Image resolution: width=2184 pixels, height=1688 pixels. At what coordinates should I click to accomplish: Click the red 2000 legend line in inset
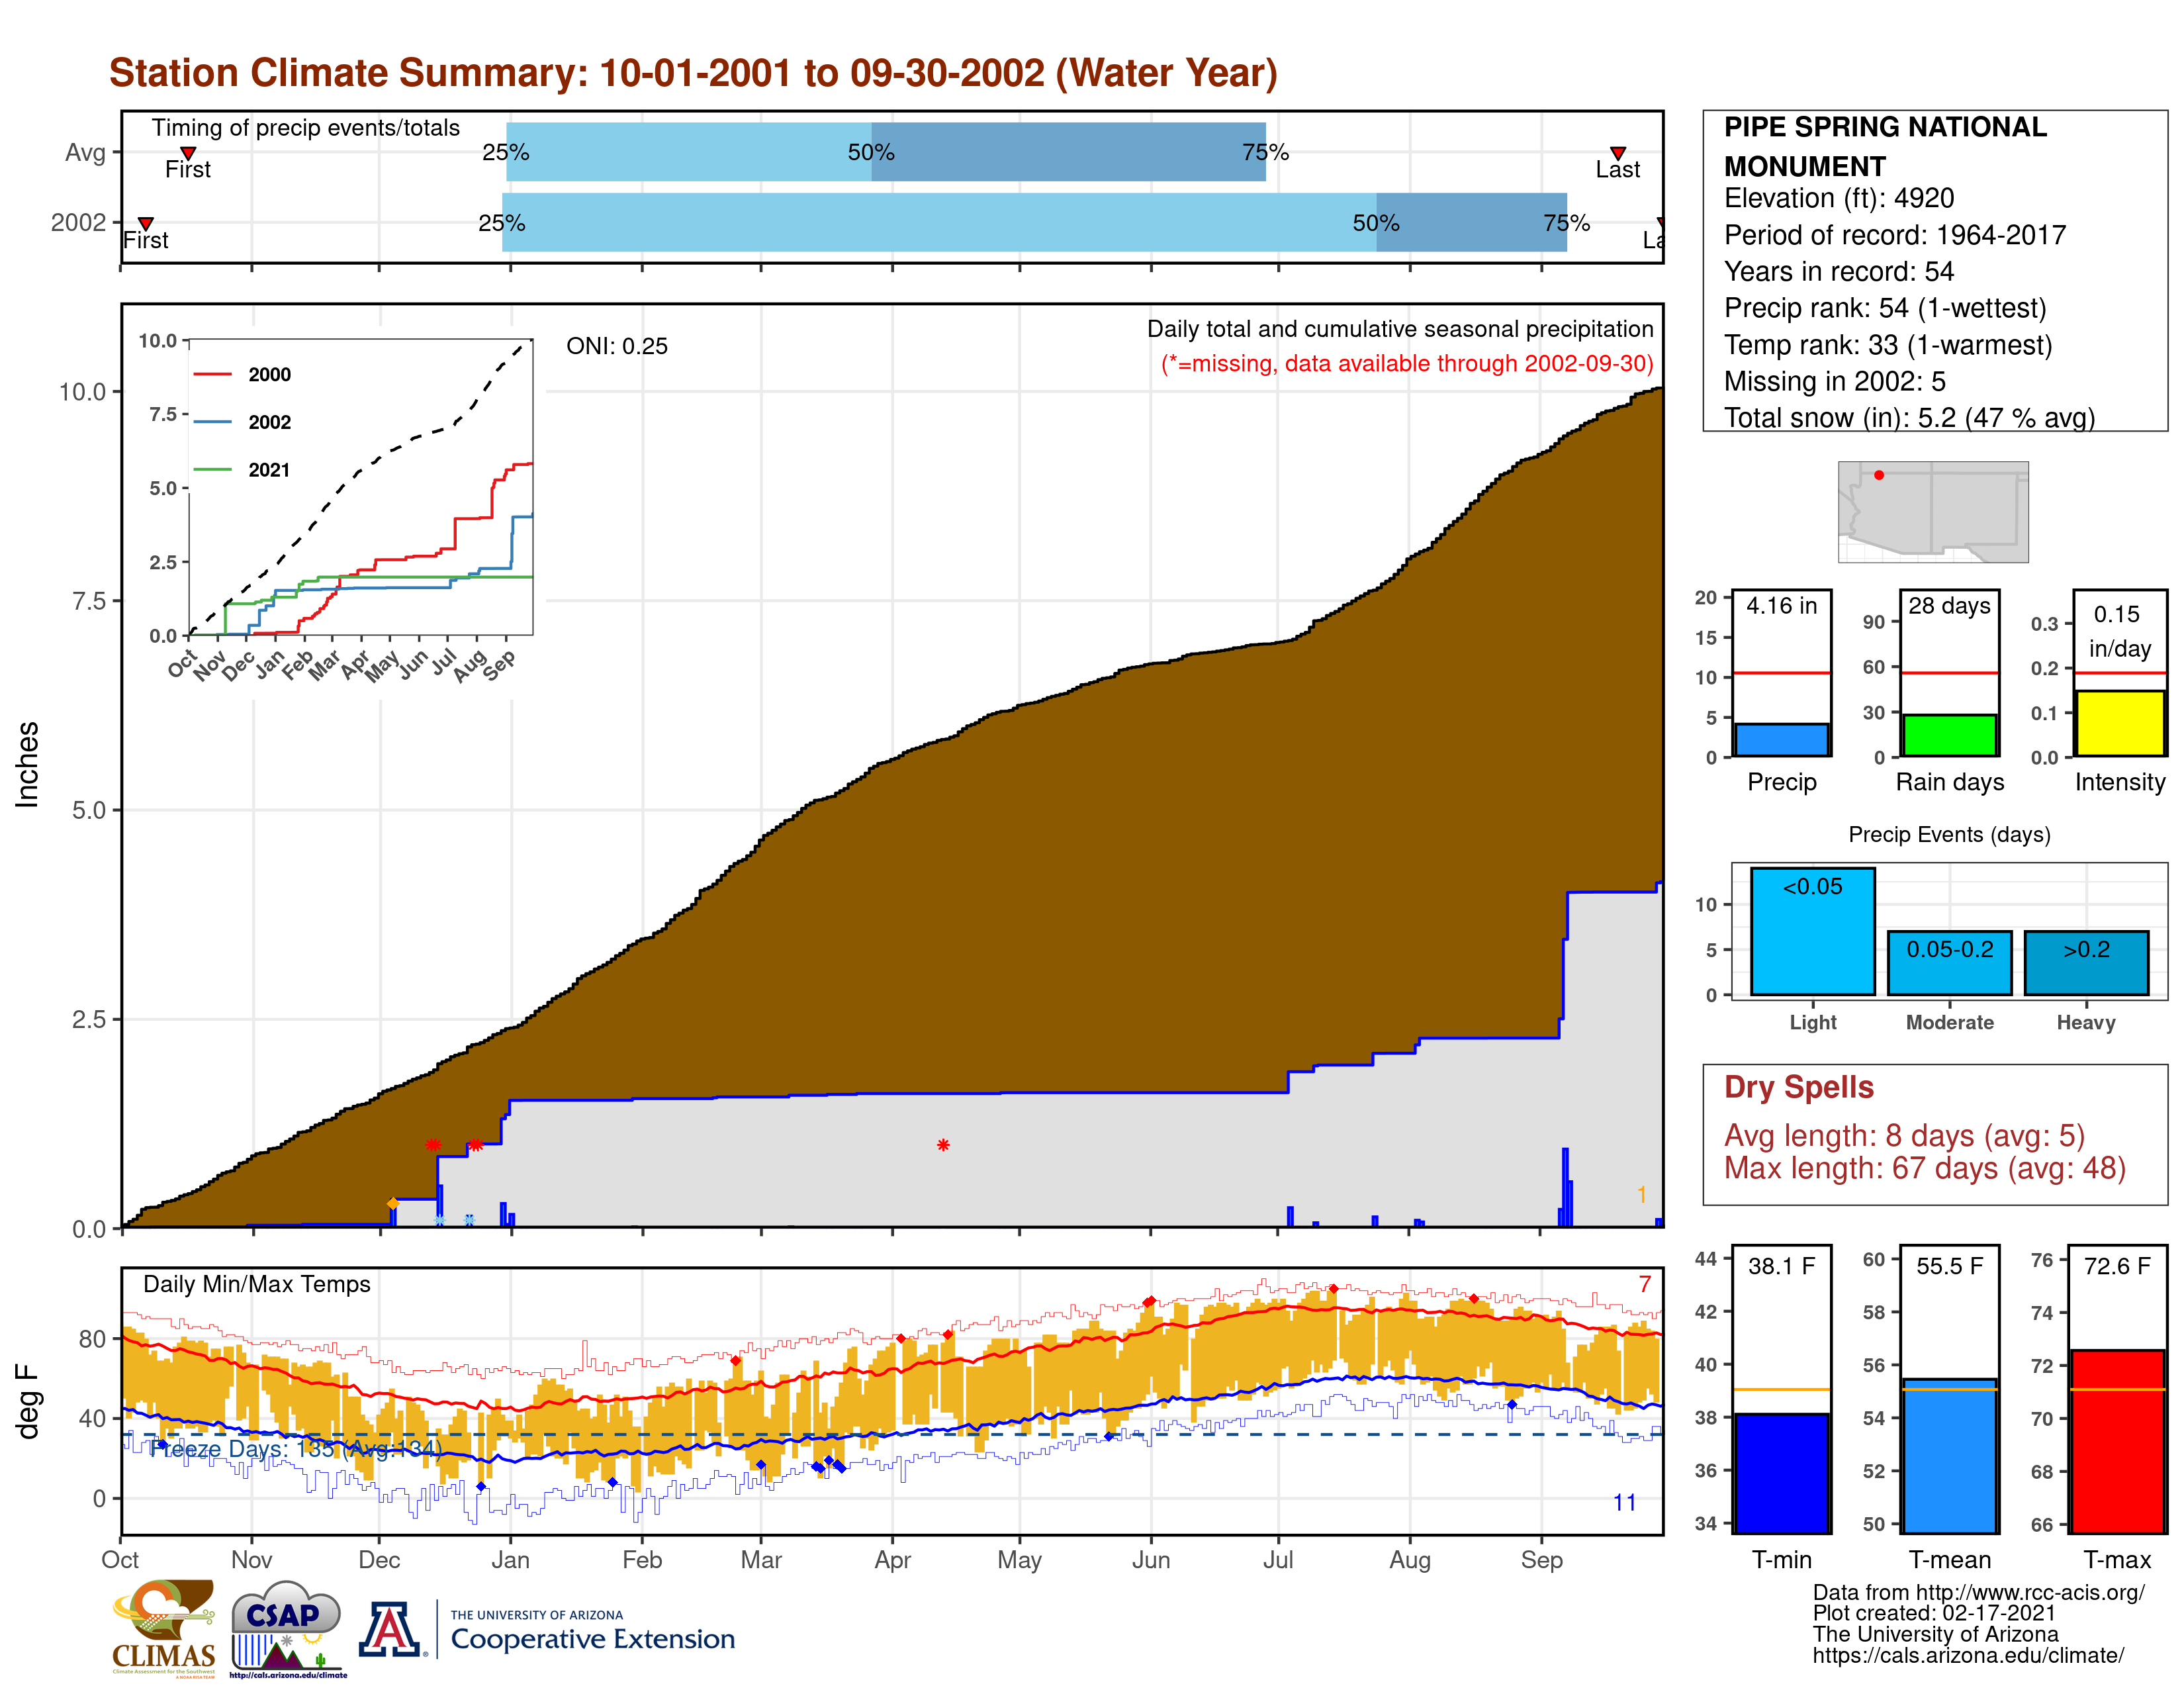click(212, 374)
